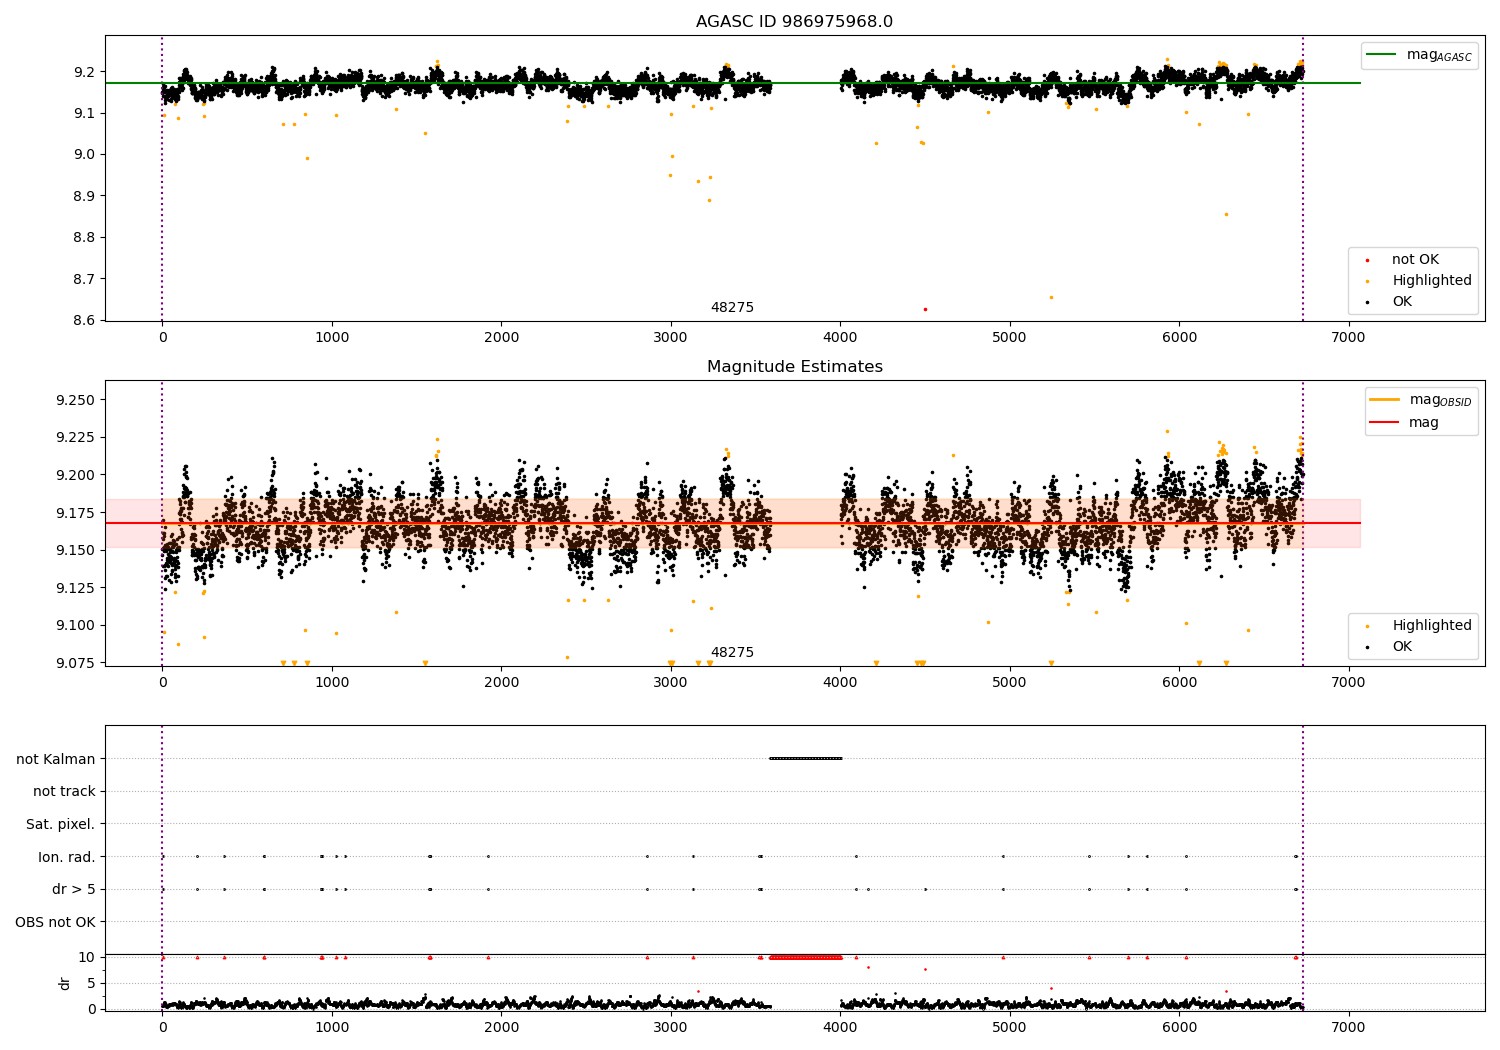Screen dimensions: 1500x1050
Task: Click the '1000' x-tick label under the top plot
Action: pos(332,337)
